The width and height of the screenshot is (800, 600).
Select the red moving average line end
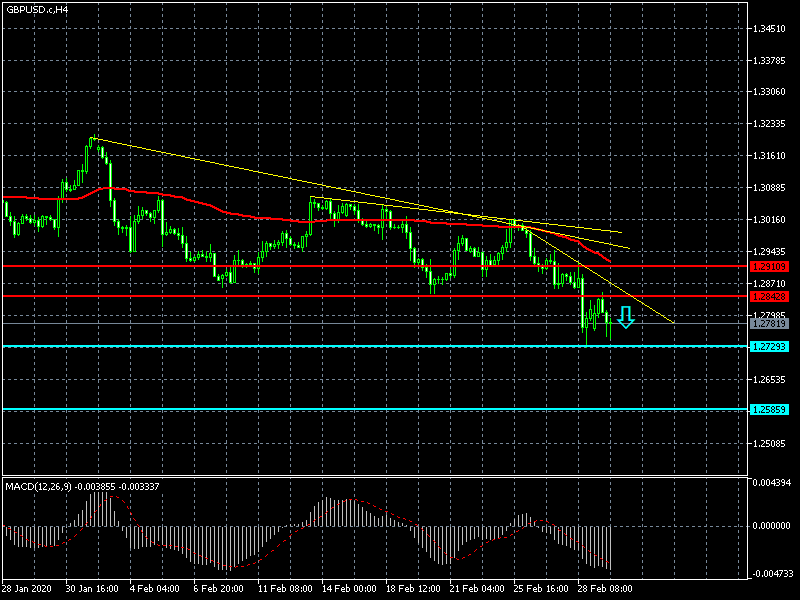[609, 261]
